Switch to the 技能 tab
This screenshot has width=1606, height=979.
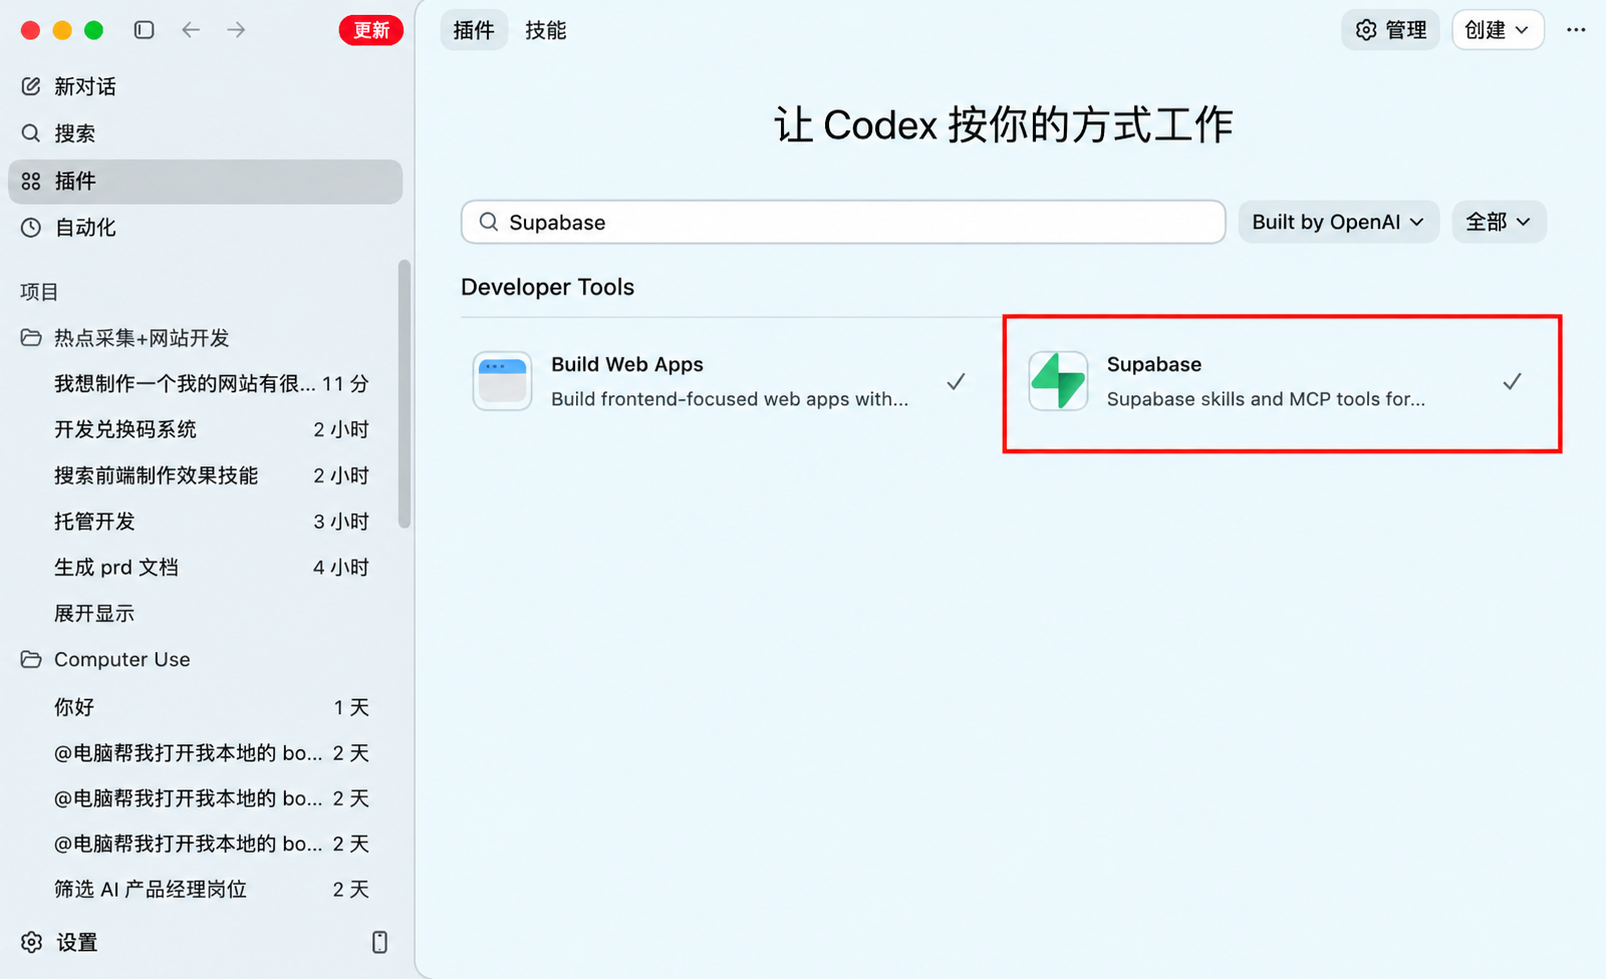click(546, 30)
